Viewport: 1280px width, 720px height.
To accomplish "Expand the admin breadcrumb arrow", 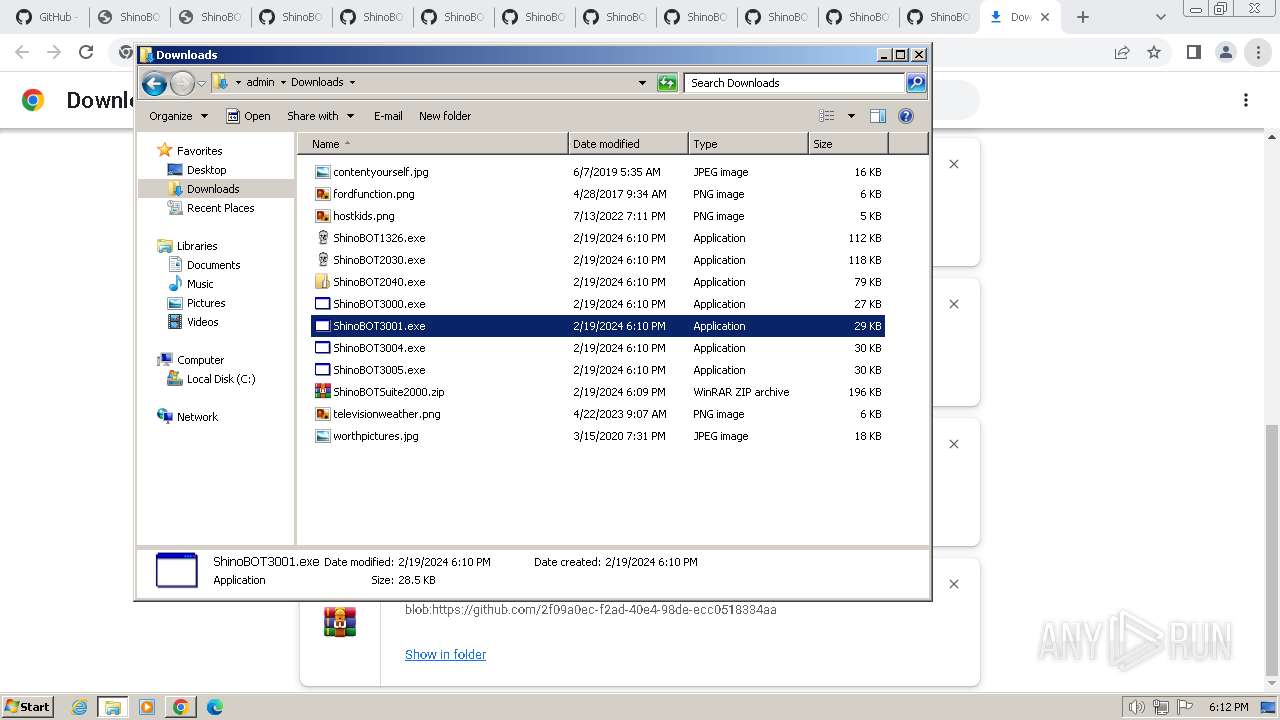I will 282,83.
